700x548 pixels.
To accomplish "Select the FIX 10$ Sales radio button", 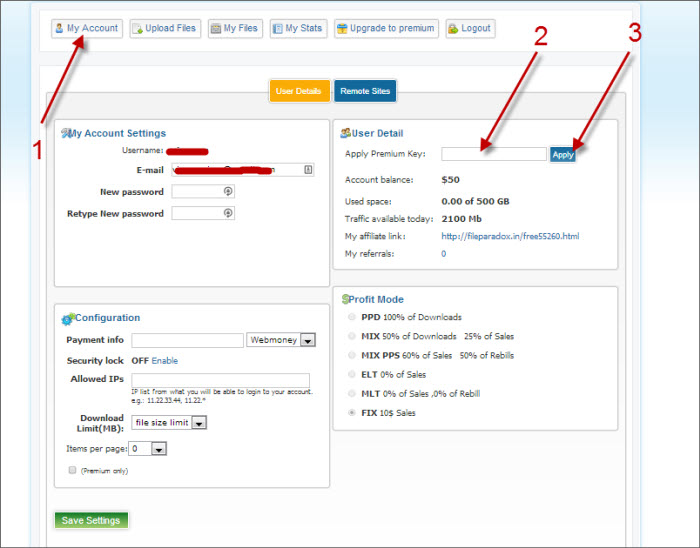I will [351, 412].
